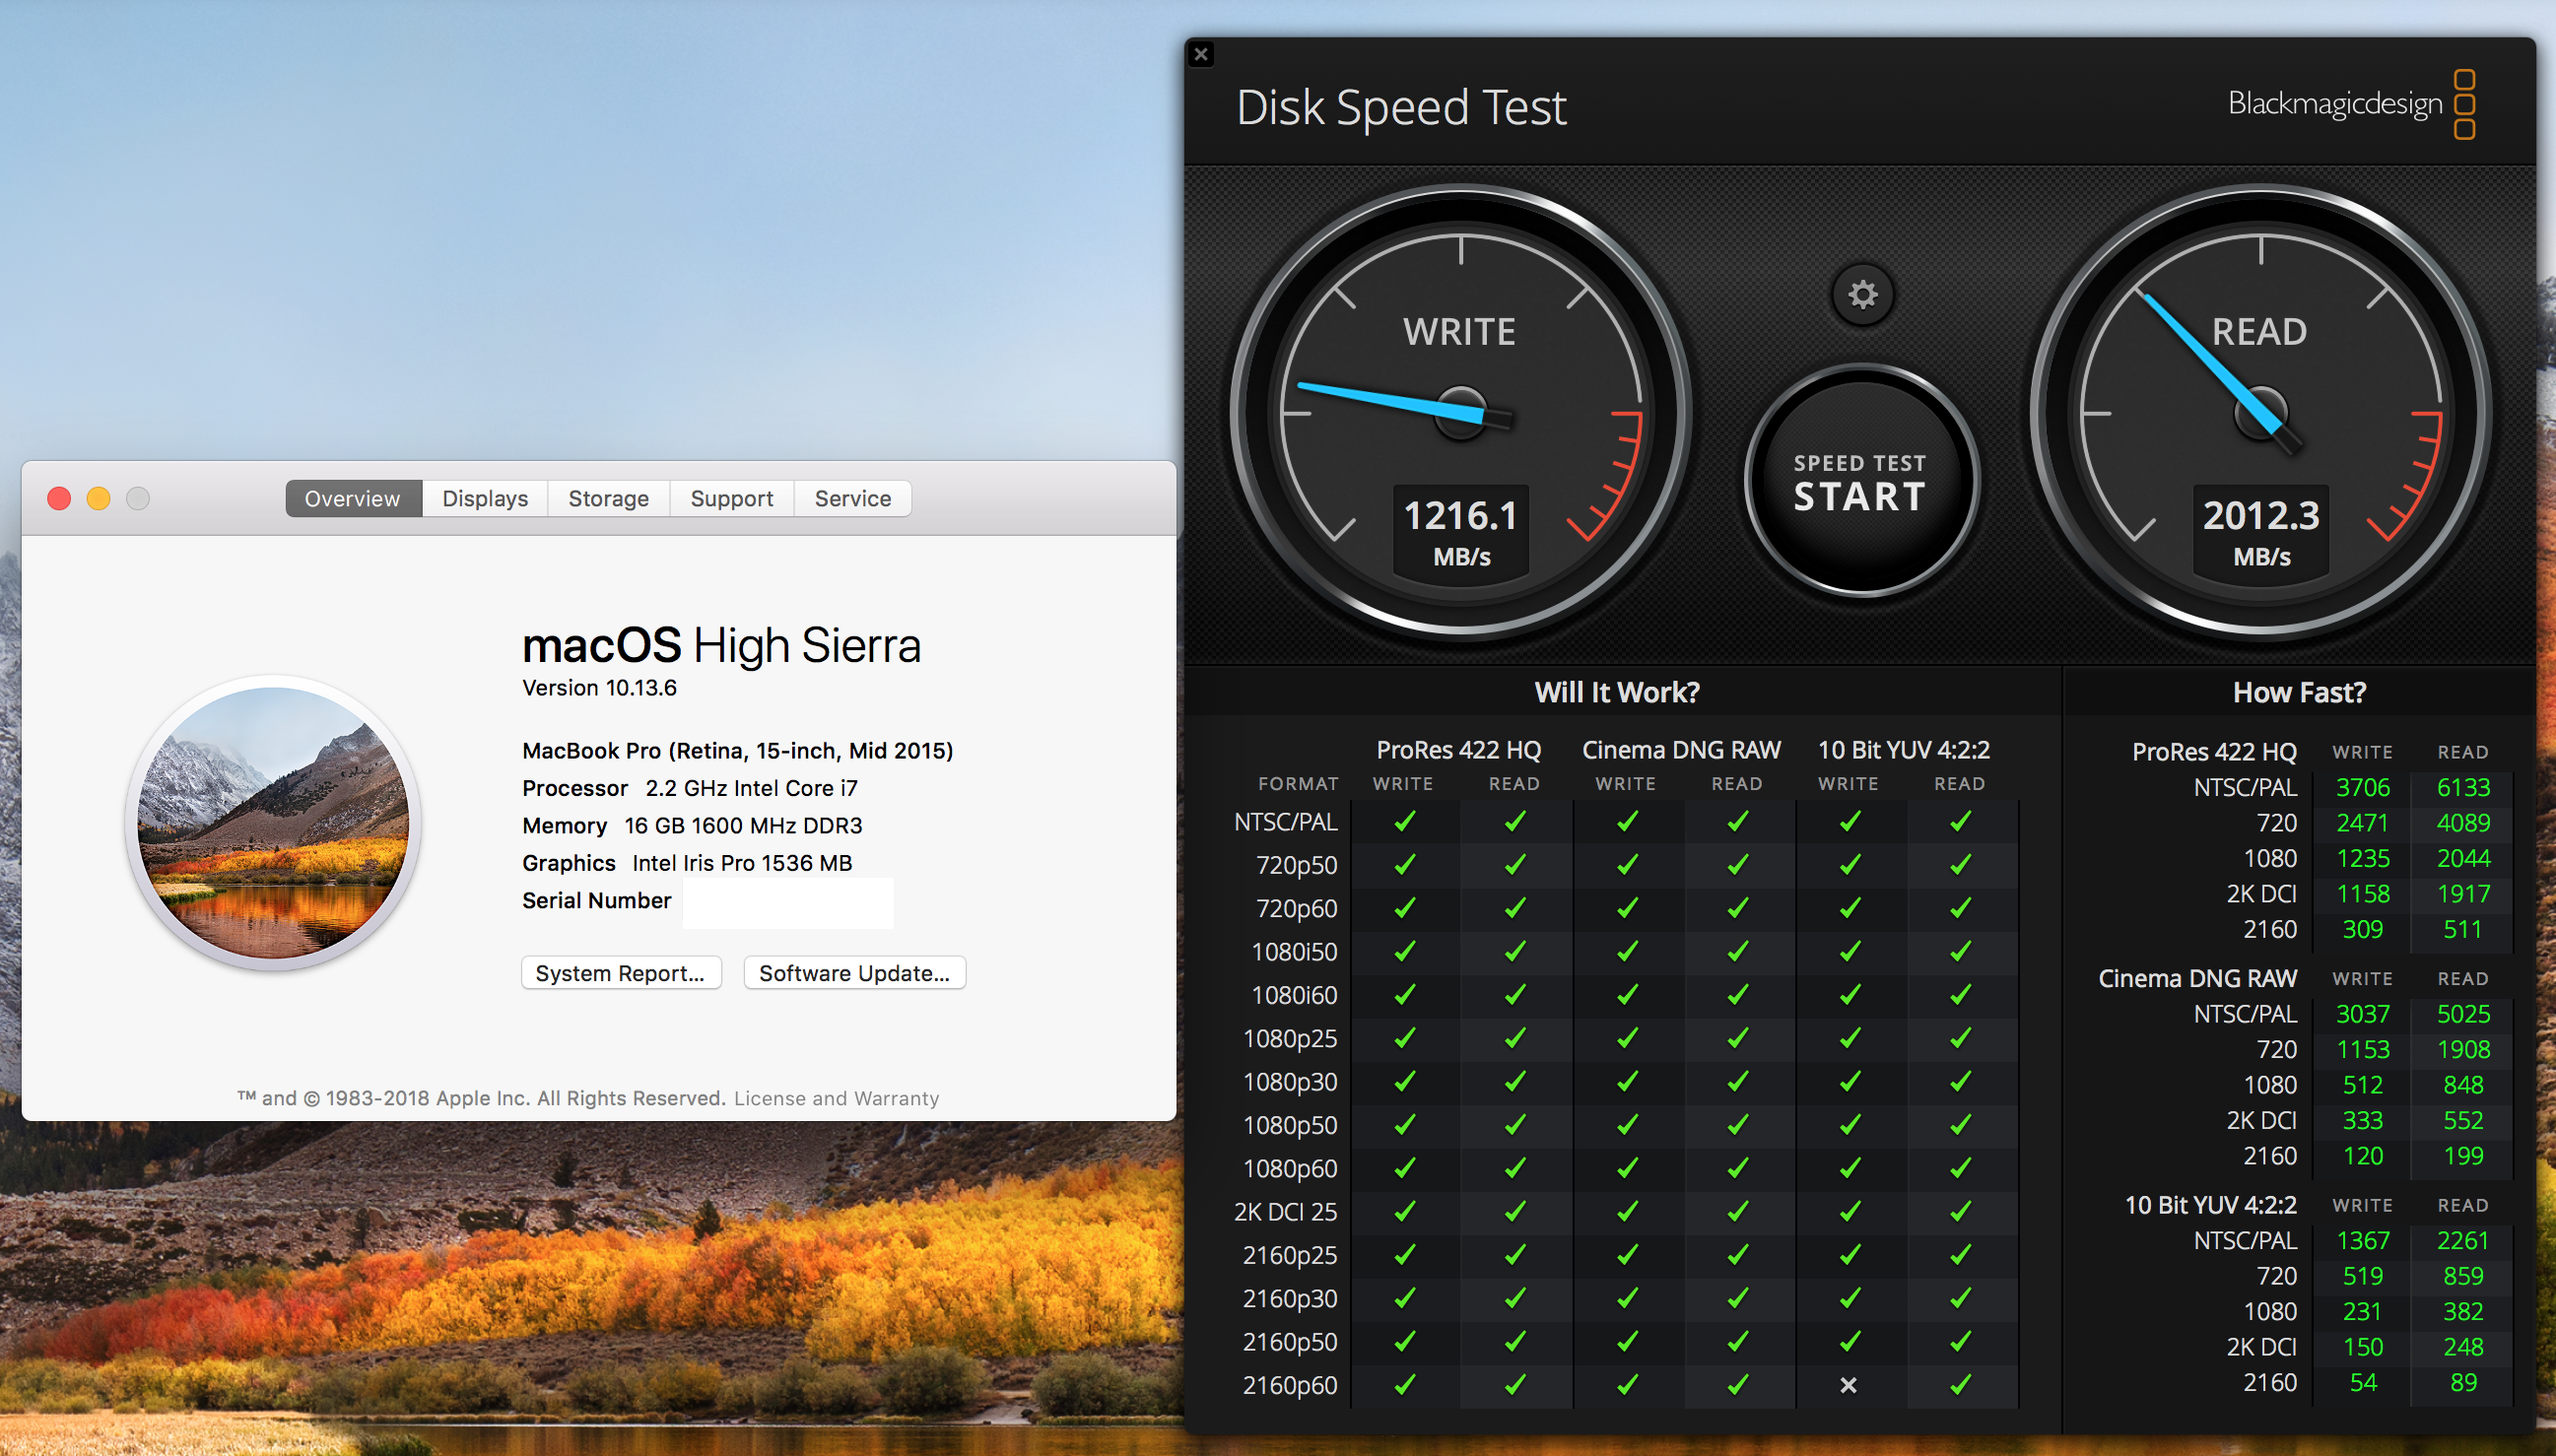Click Cinema DNG RAW 2160 read value 199
2556x1456 pixels.
2463,1156
